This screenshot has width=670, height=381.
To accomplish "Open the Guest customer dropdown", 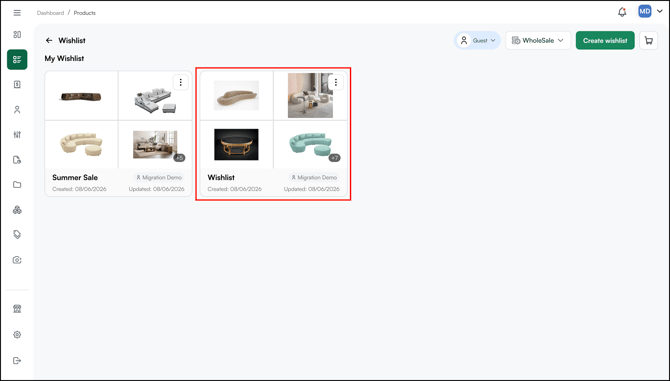I will pyautogui.click(x=477, y=41).
